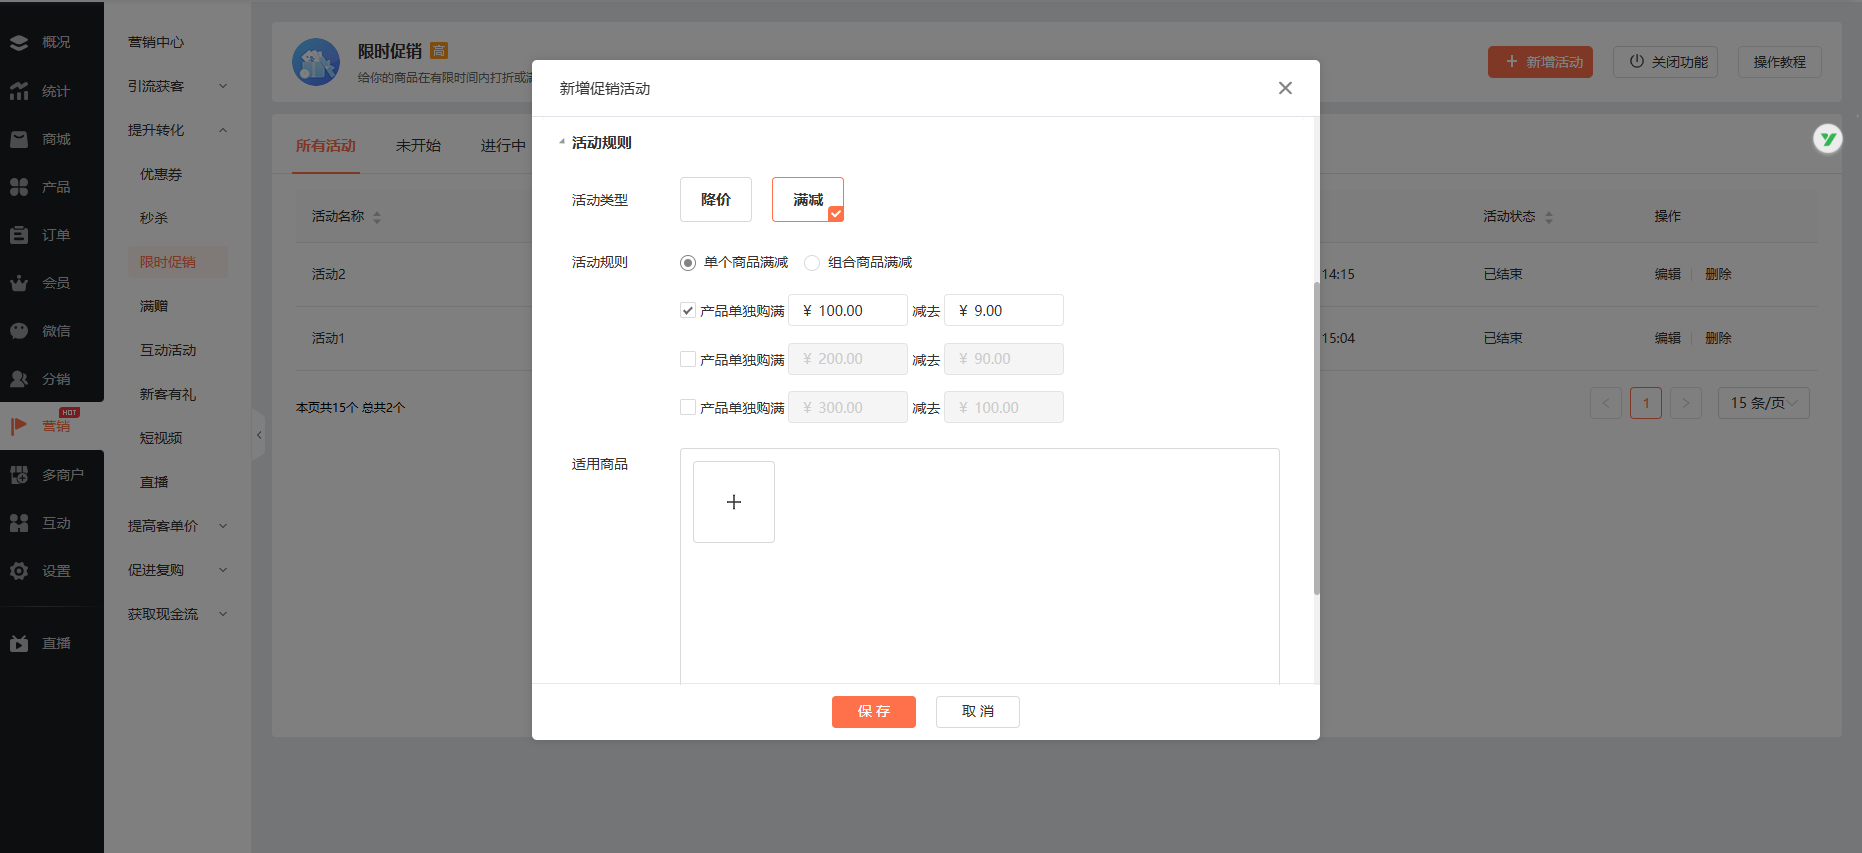
Task: Click the plus icon to add applicable products
Action: coord(733,502)
